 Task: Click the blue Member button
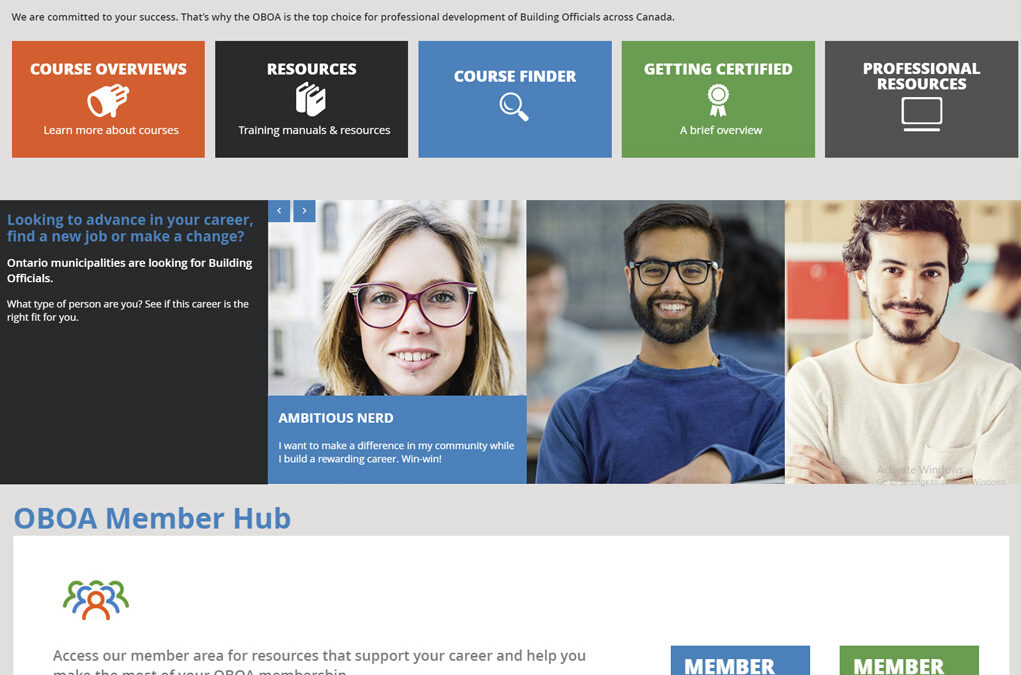(x=740, y=660)
